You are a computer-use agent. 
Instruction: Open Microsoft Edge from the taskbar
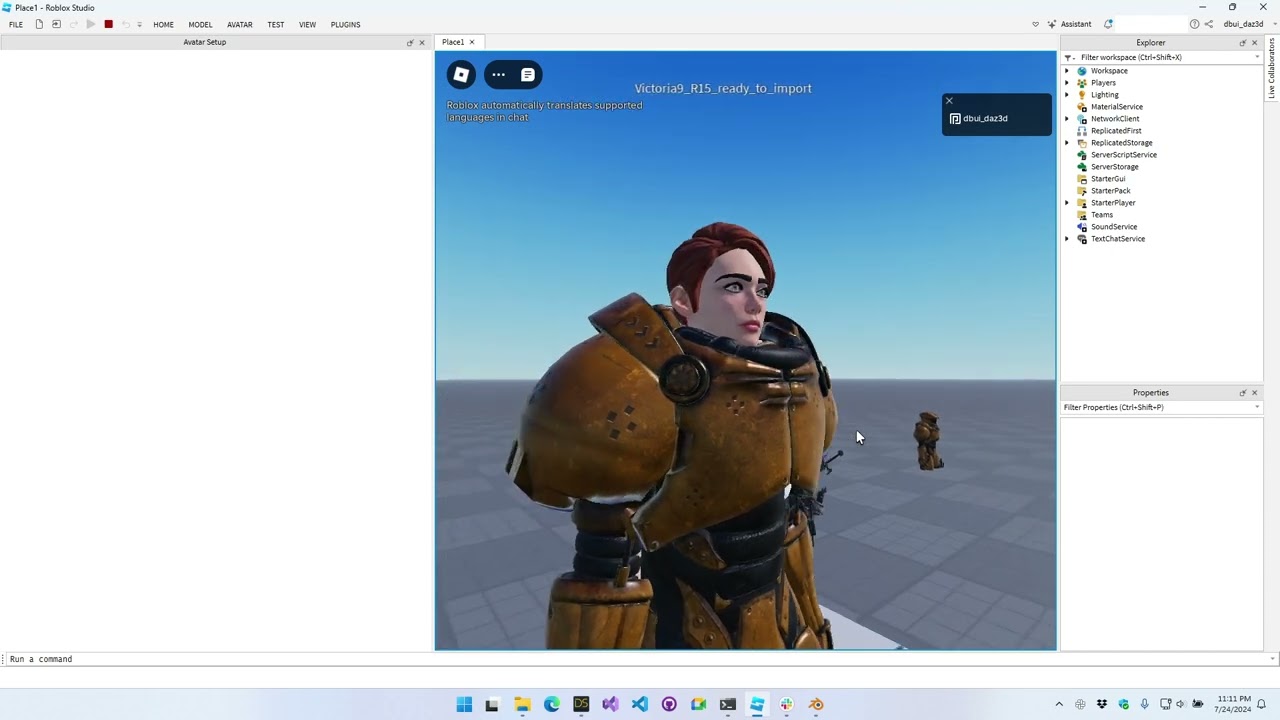[x=552, y=704]
